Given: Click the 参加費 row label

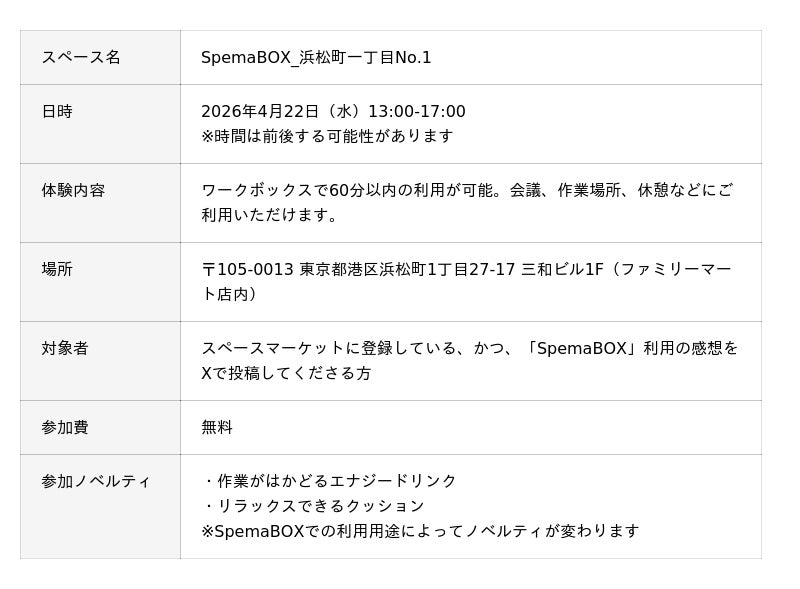Looking at the screenshot, I should (65, 427).
